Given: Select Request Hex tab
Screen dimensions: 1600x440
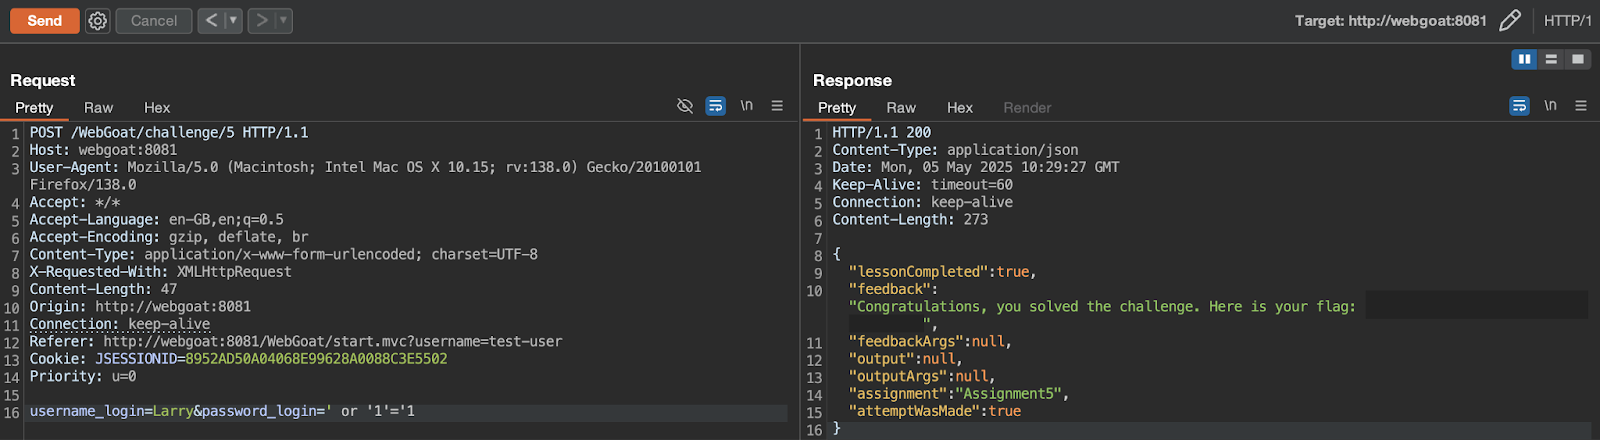Looking at the screenshot, I should (x=157, y=107).
